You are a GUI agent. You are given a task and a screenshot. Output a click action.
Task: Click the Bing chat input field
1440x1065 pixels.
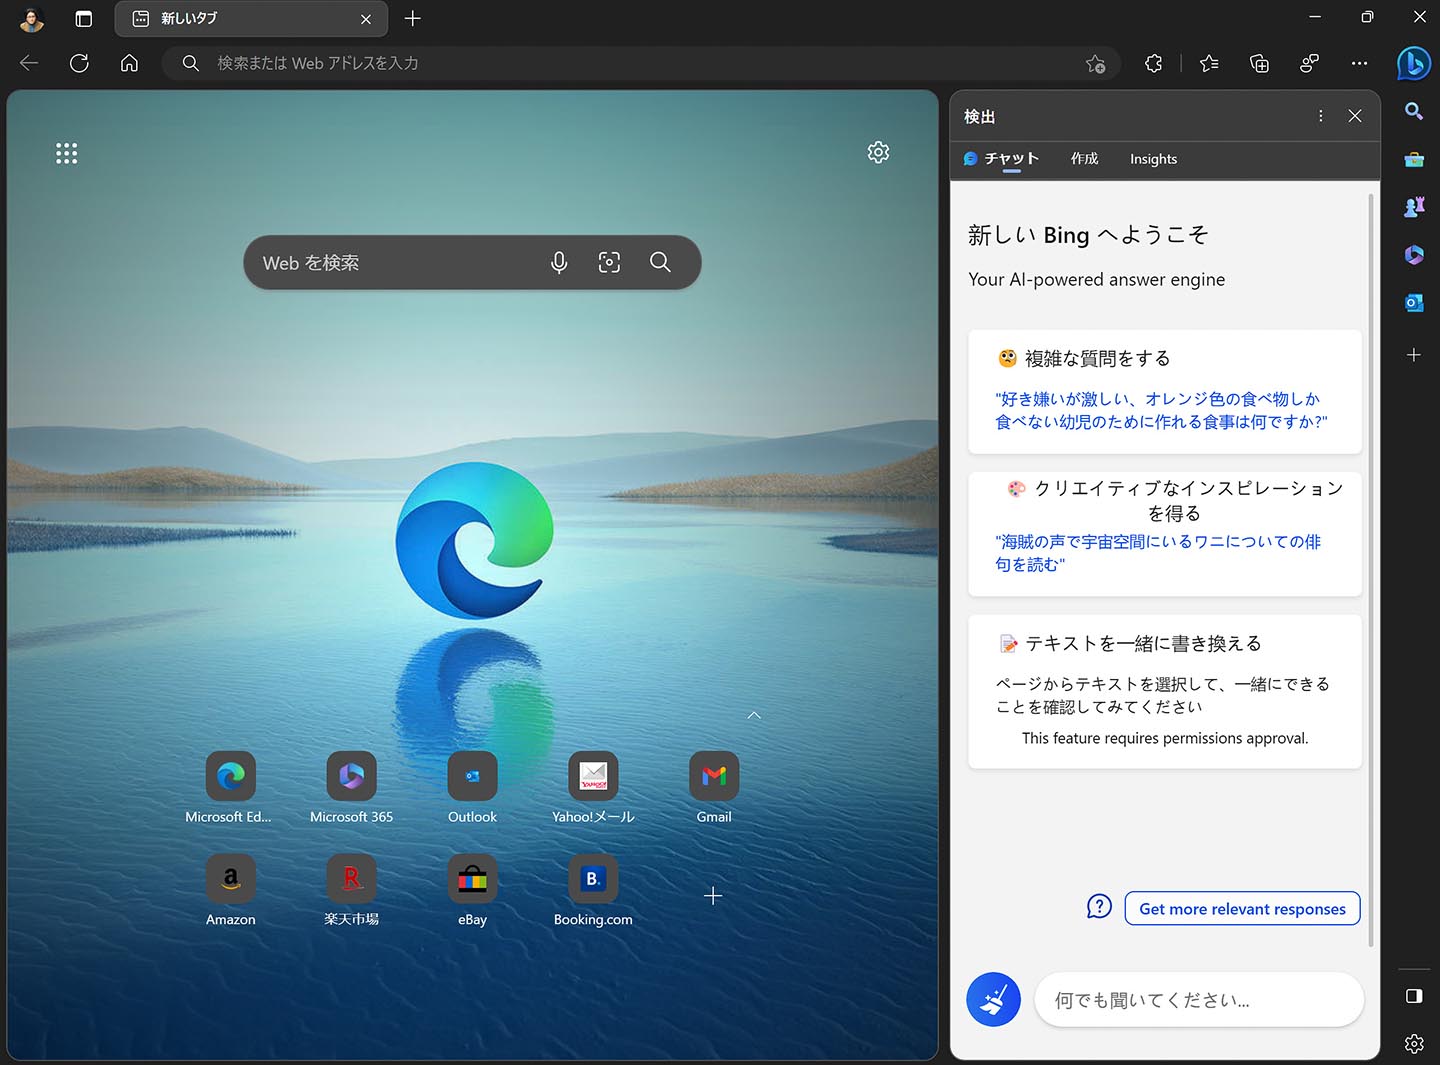point(1198,999)
